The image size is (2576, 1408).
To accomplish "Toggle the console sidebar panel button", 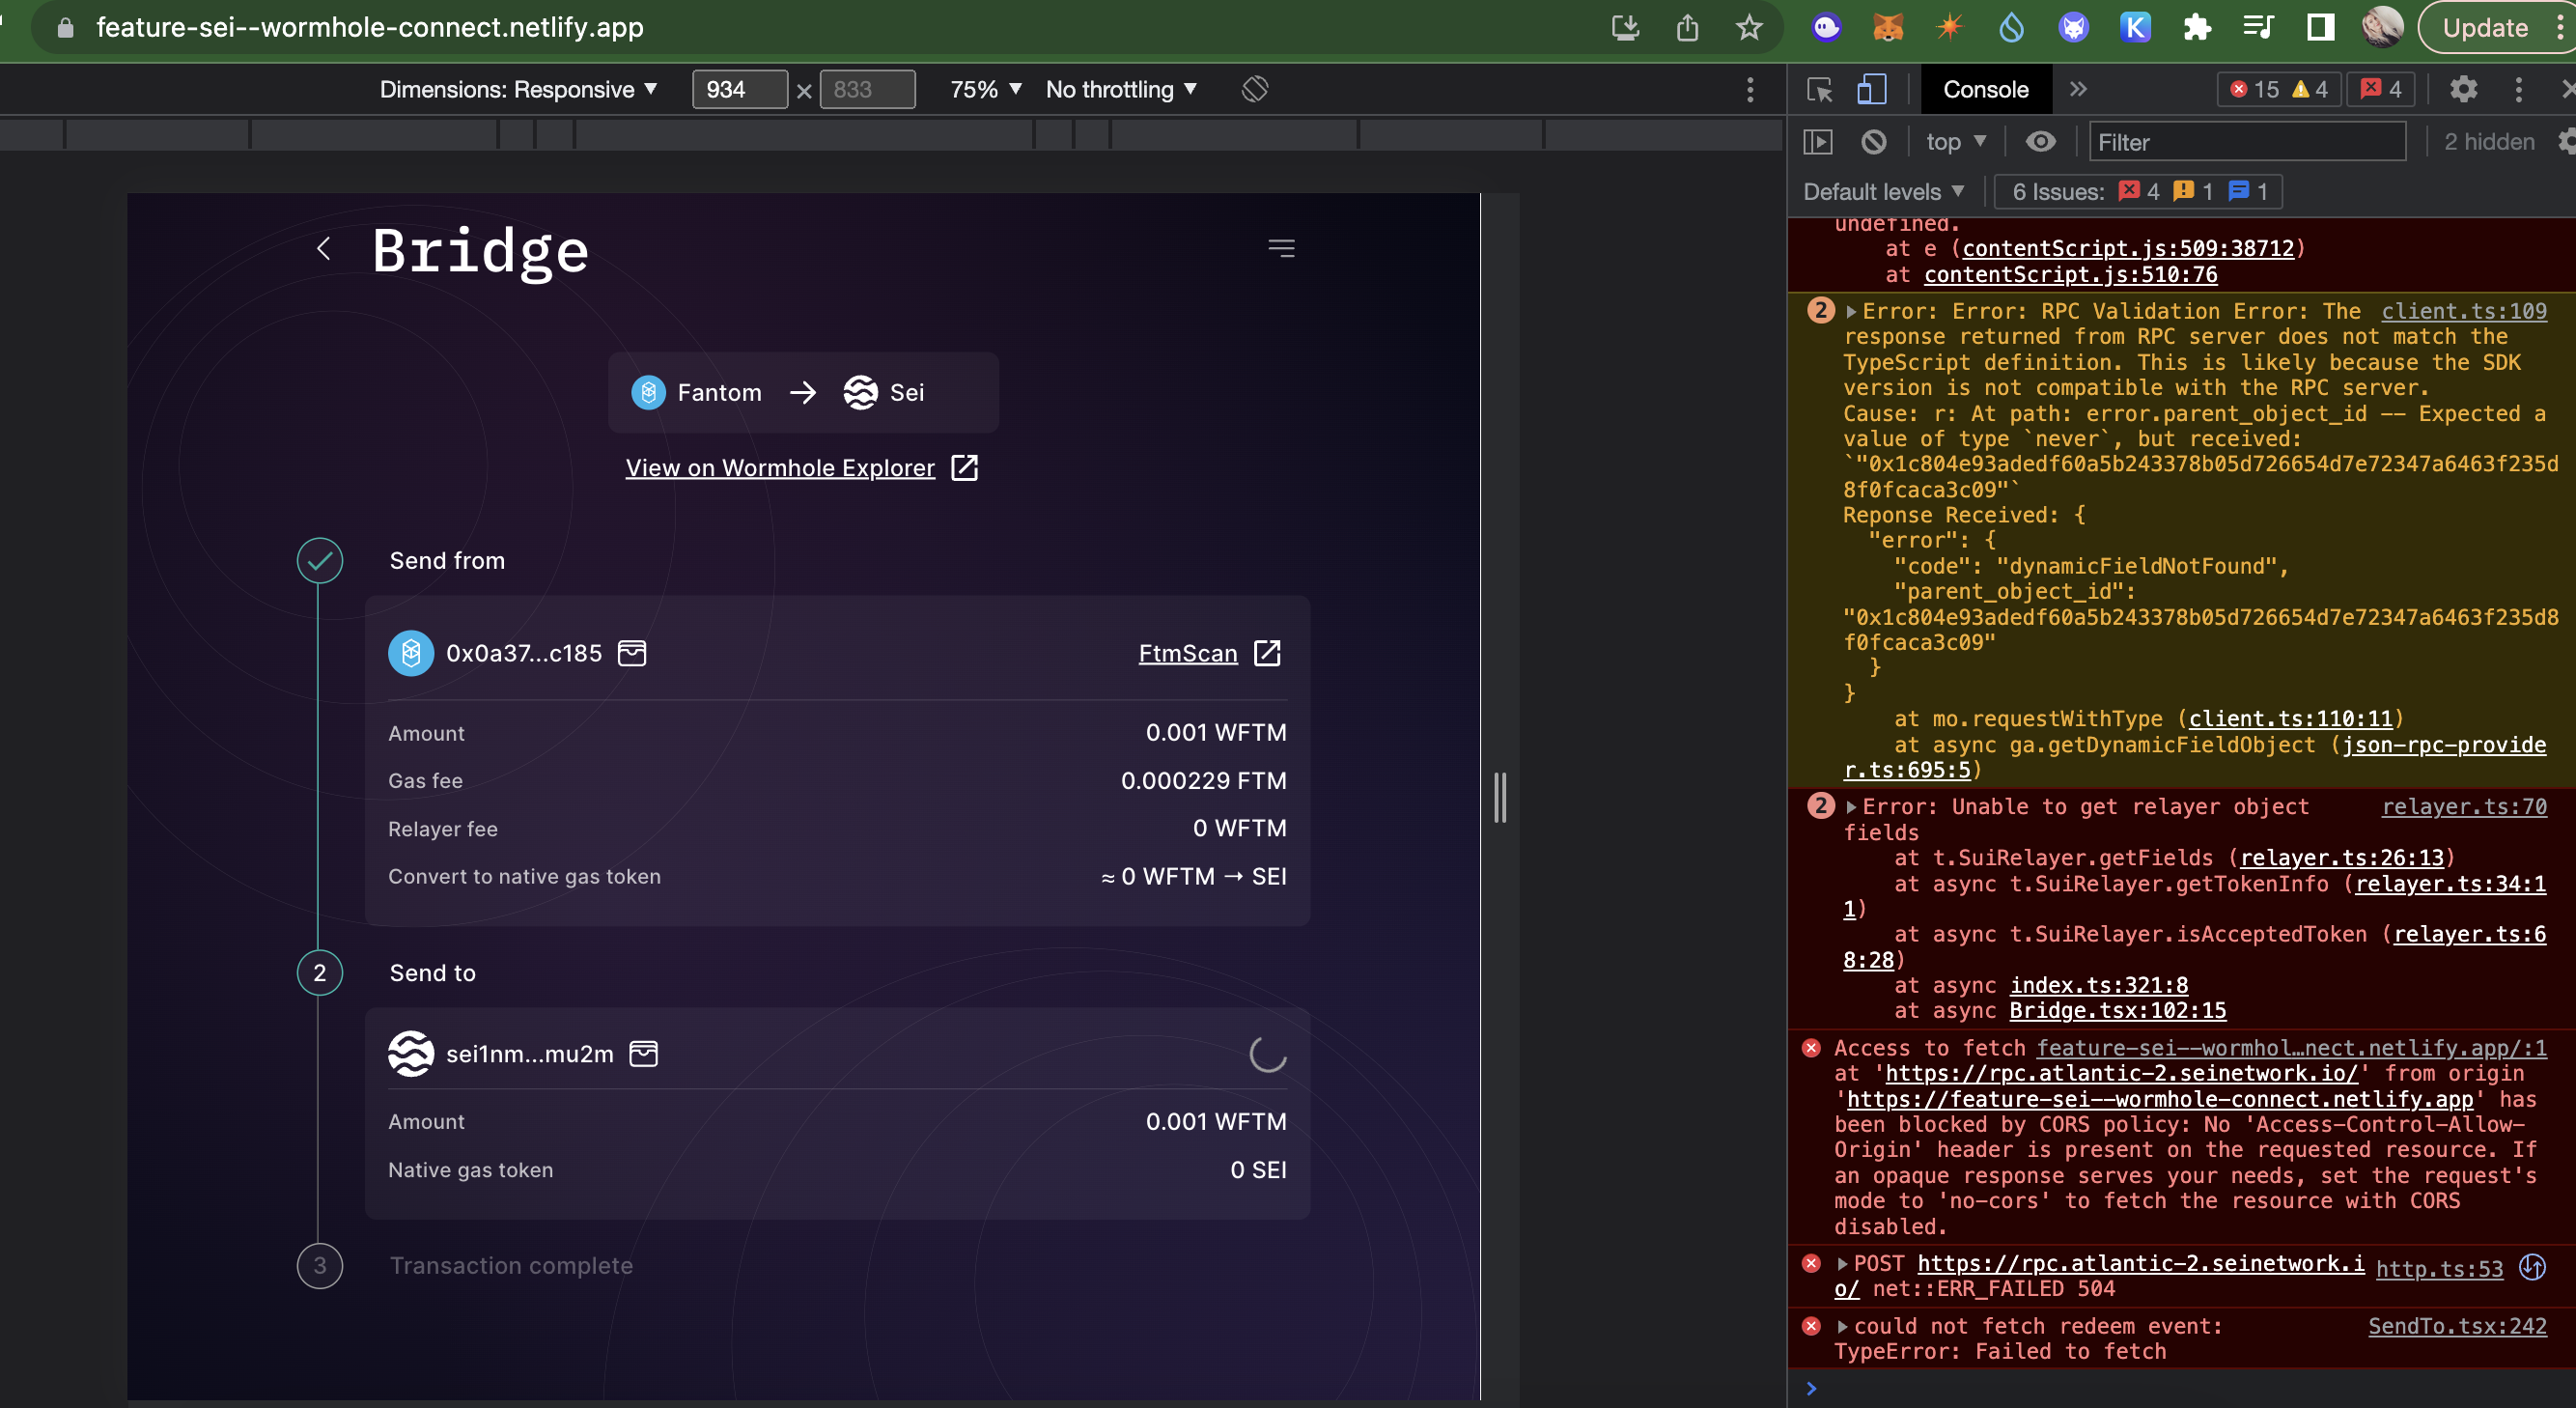I will pos(1818,143).
